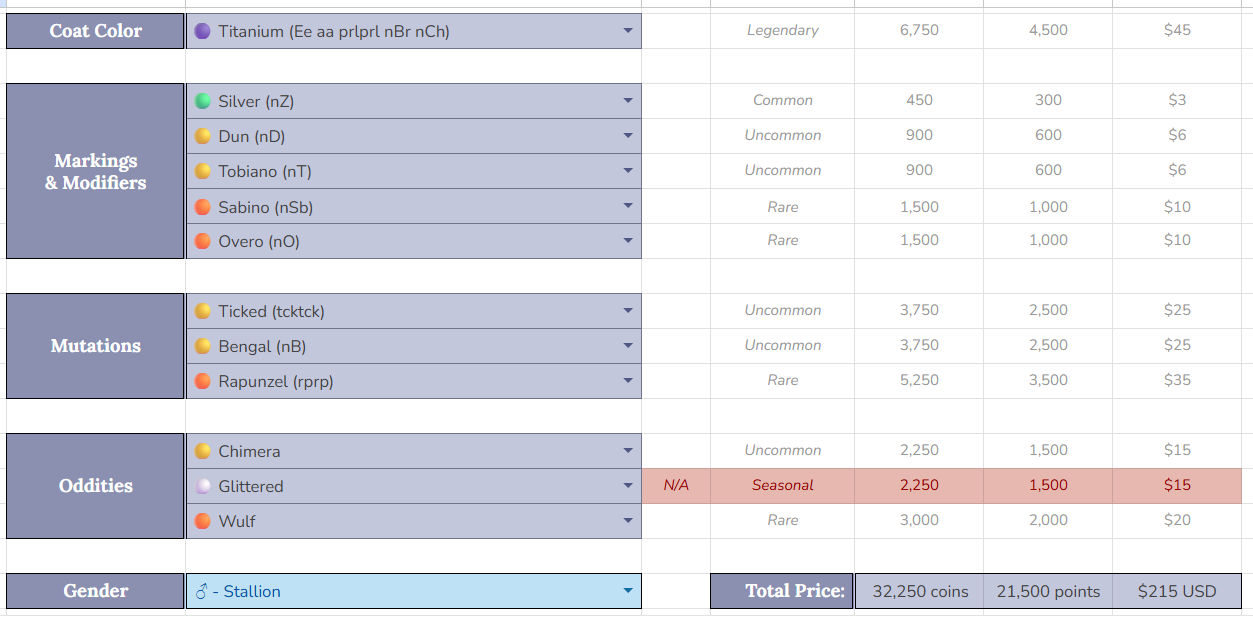
Task: Click the yellow dot beside Ticked (tcktck)
Action: (x=203, y=311)
